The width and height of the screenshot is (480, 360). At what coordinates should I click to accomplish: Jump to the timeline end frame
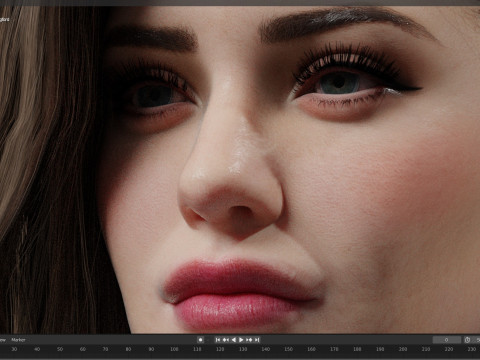pyautogui.click(x=257, y=340)
